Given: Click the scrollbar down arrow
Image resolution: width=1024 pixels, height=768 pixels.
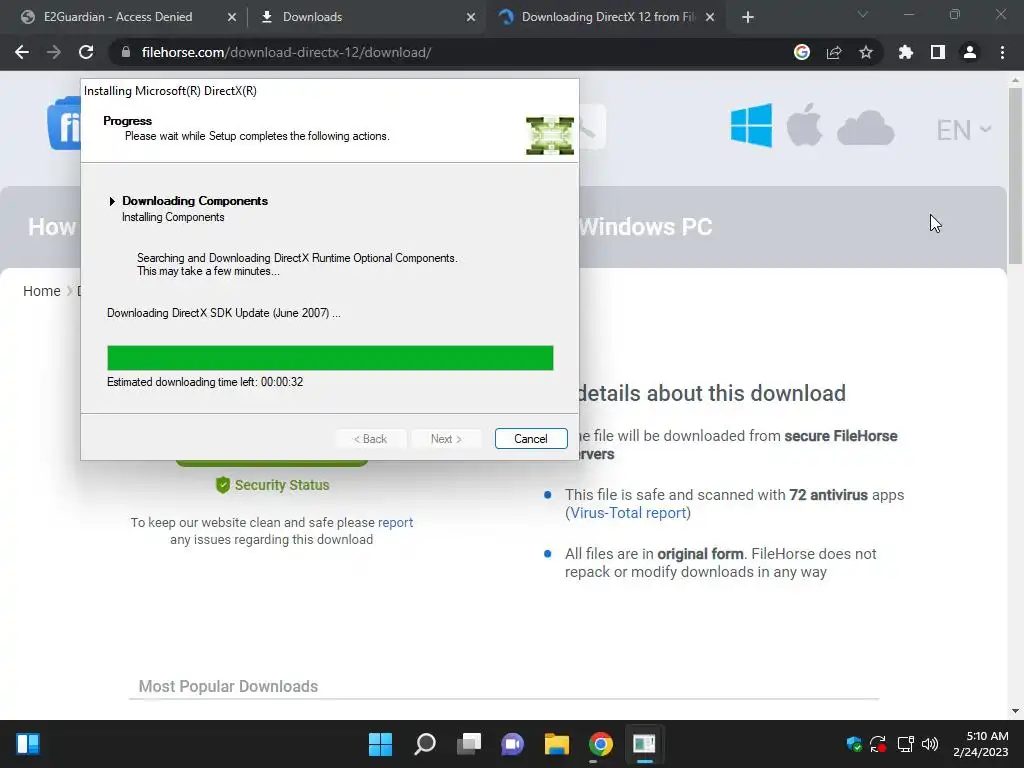Looking at the screenshot, I should point(1015,711).
